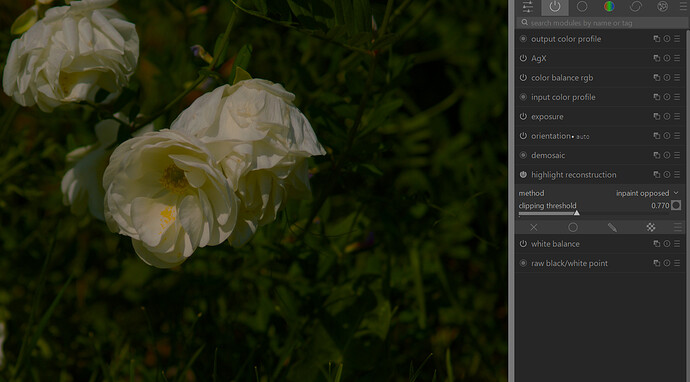Expand the input color profile module
This screenshot has width=690, height=382.
[x=563, y=97]
